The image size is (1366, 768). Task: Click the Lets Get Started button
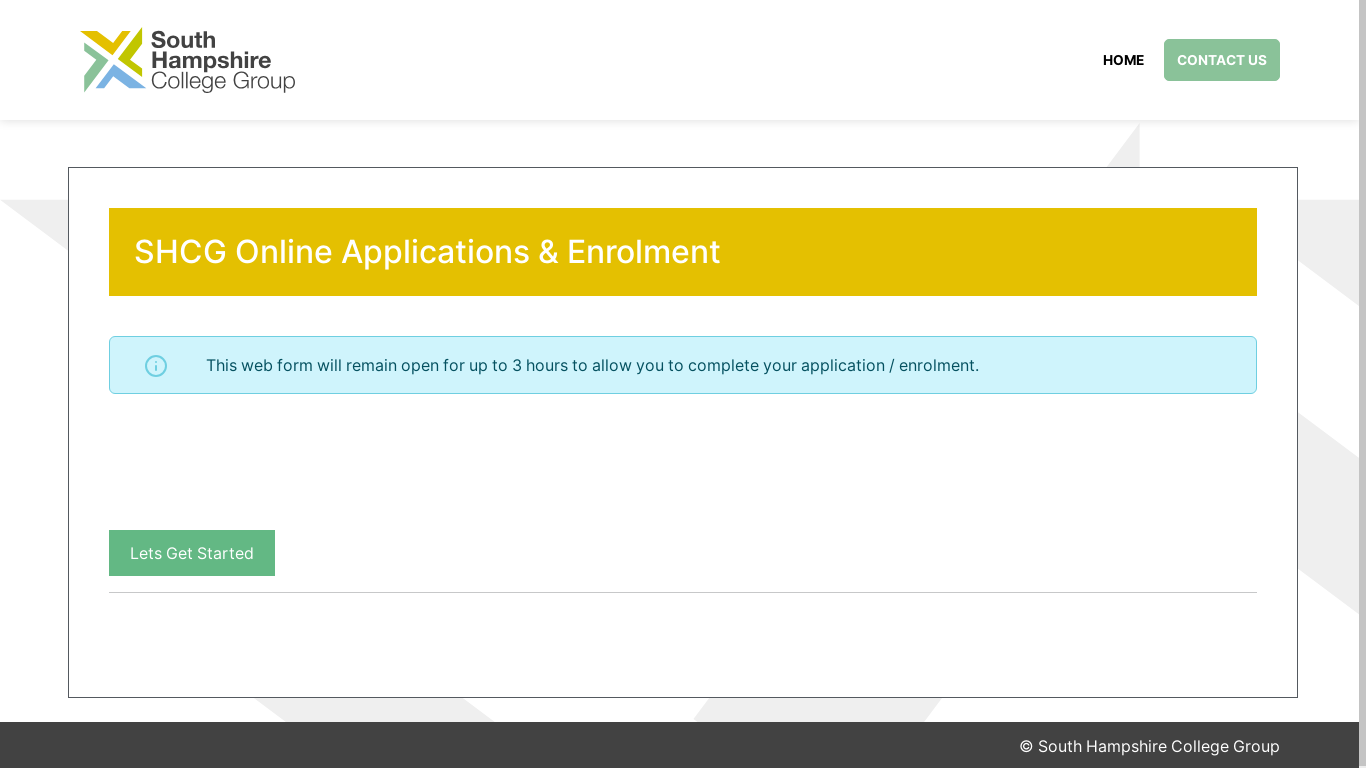coord(192,553)
